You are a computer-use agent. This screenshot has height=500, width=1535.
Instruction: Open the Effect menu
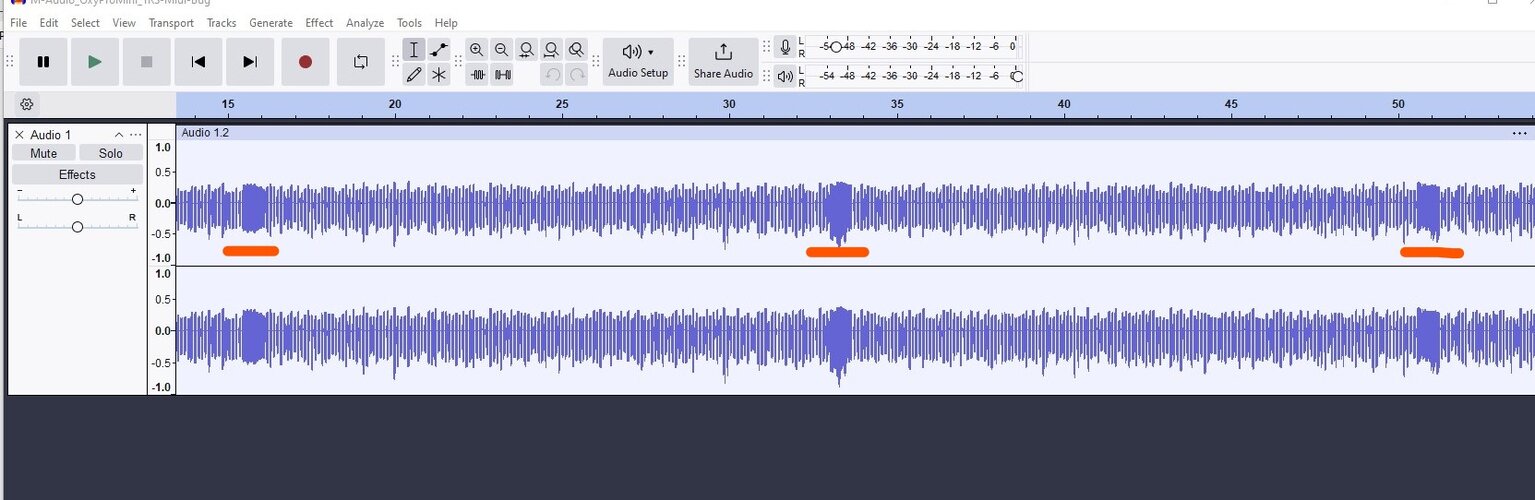tap(319, 23)
